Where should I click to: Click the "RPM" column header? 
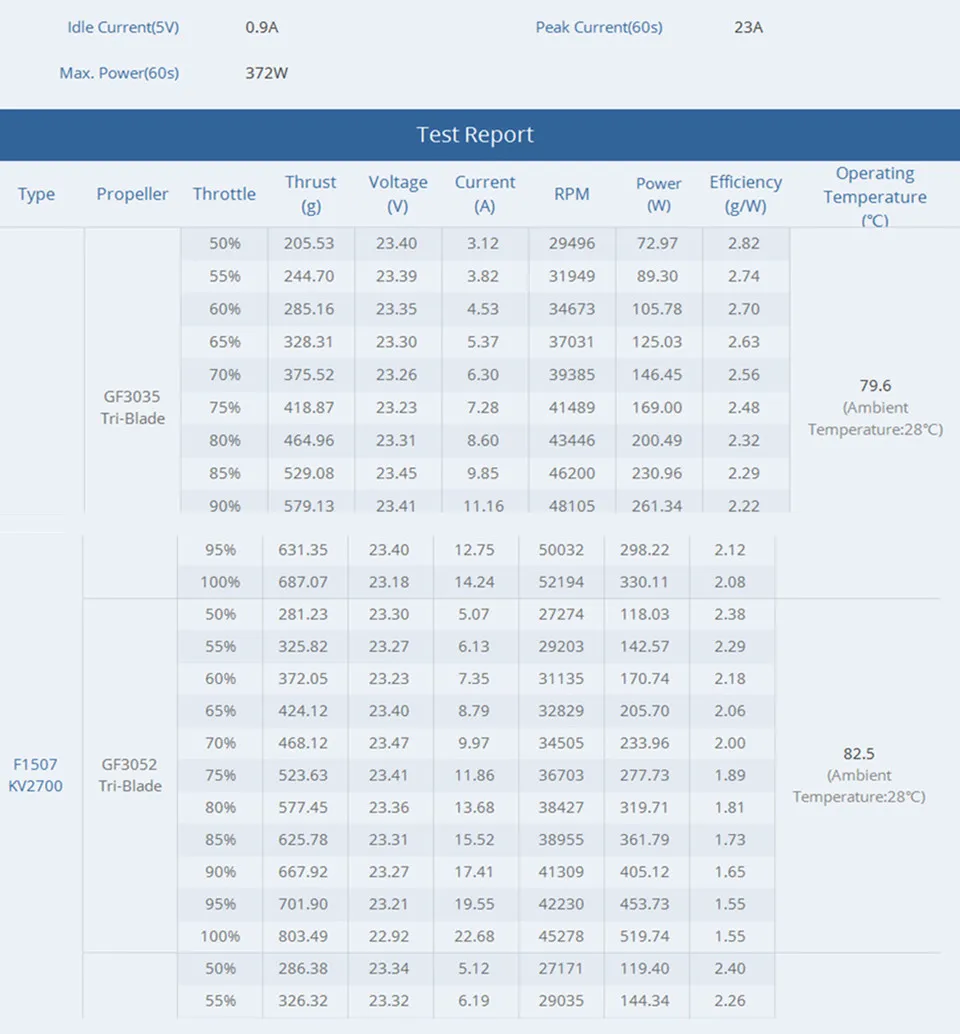pyautogui.click(x=572, y=194)
